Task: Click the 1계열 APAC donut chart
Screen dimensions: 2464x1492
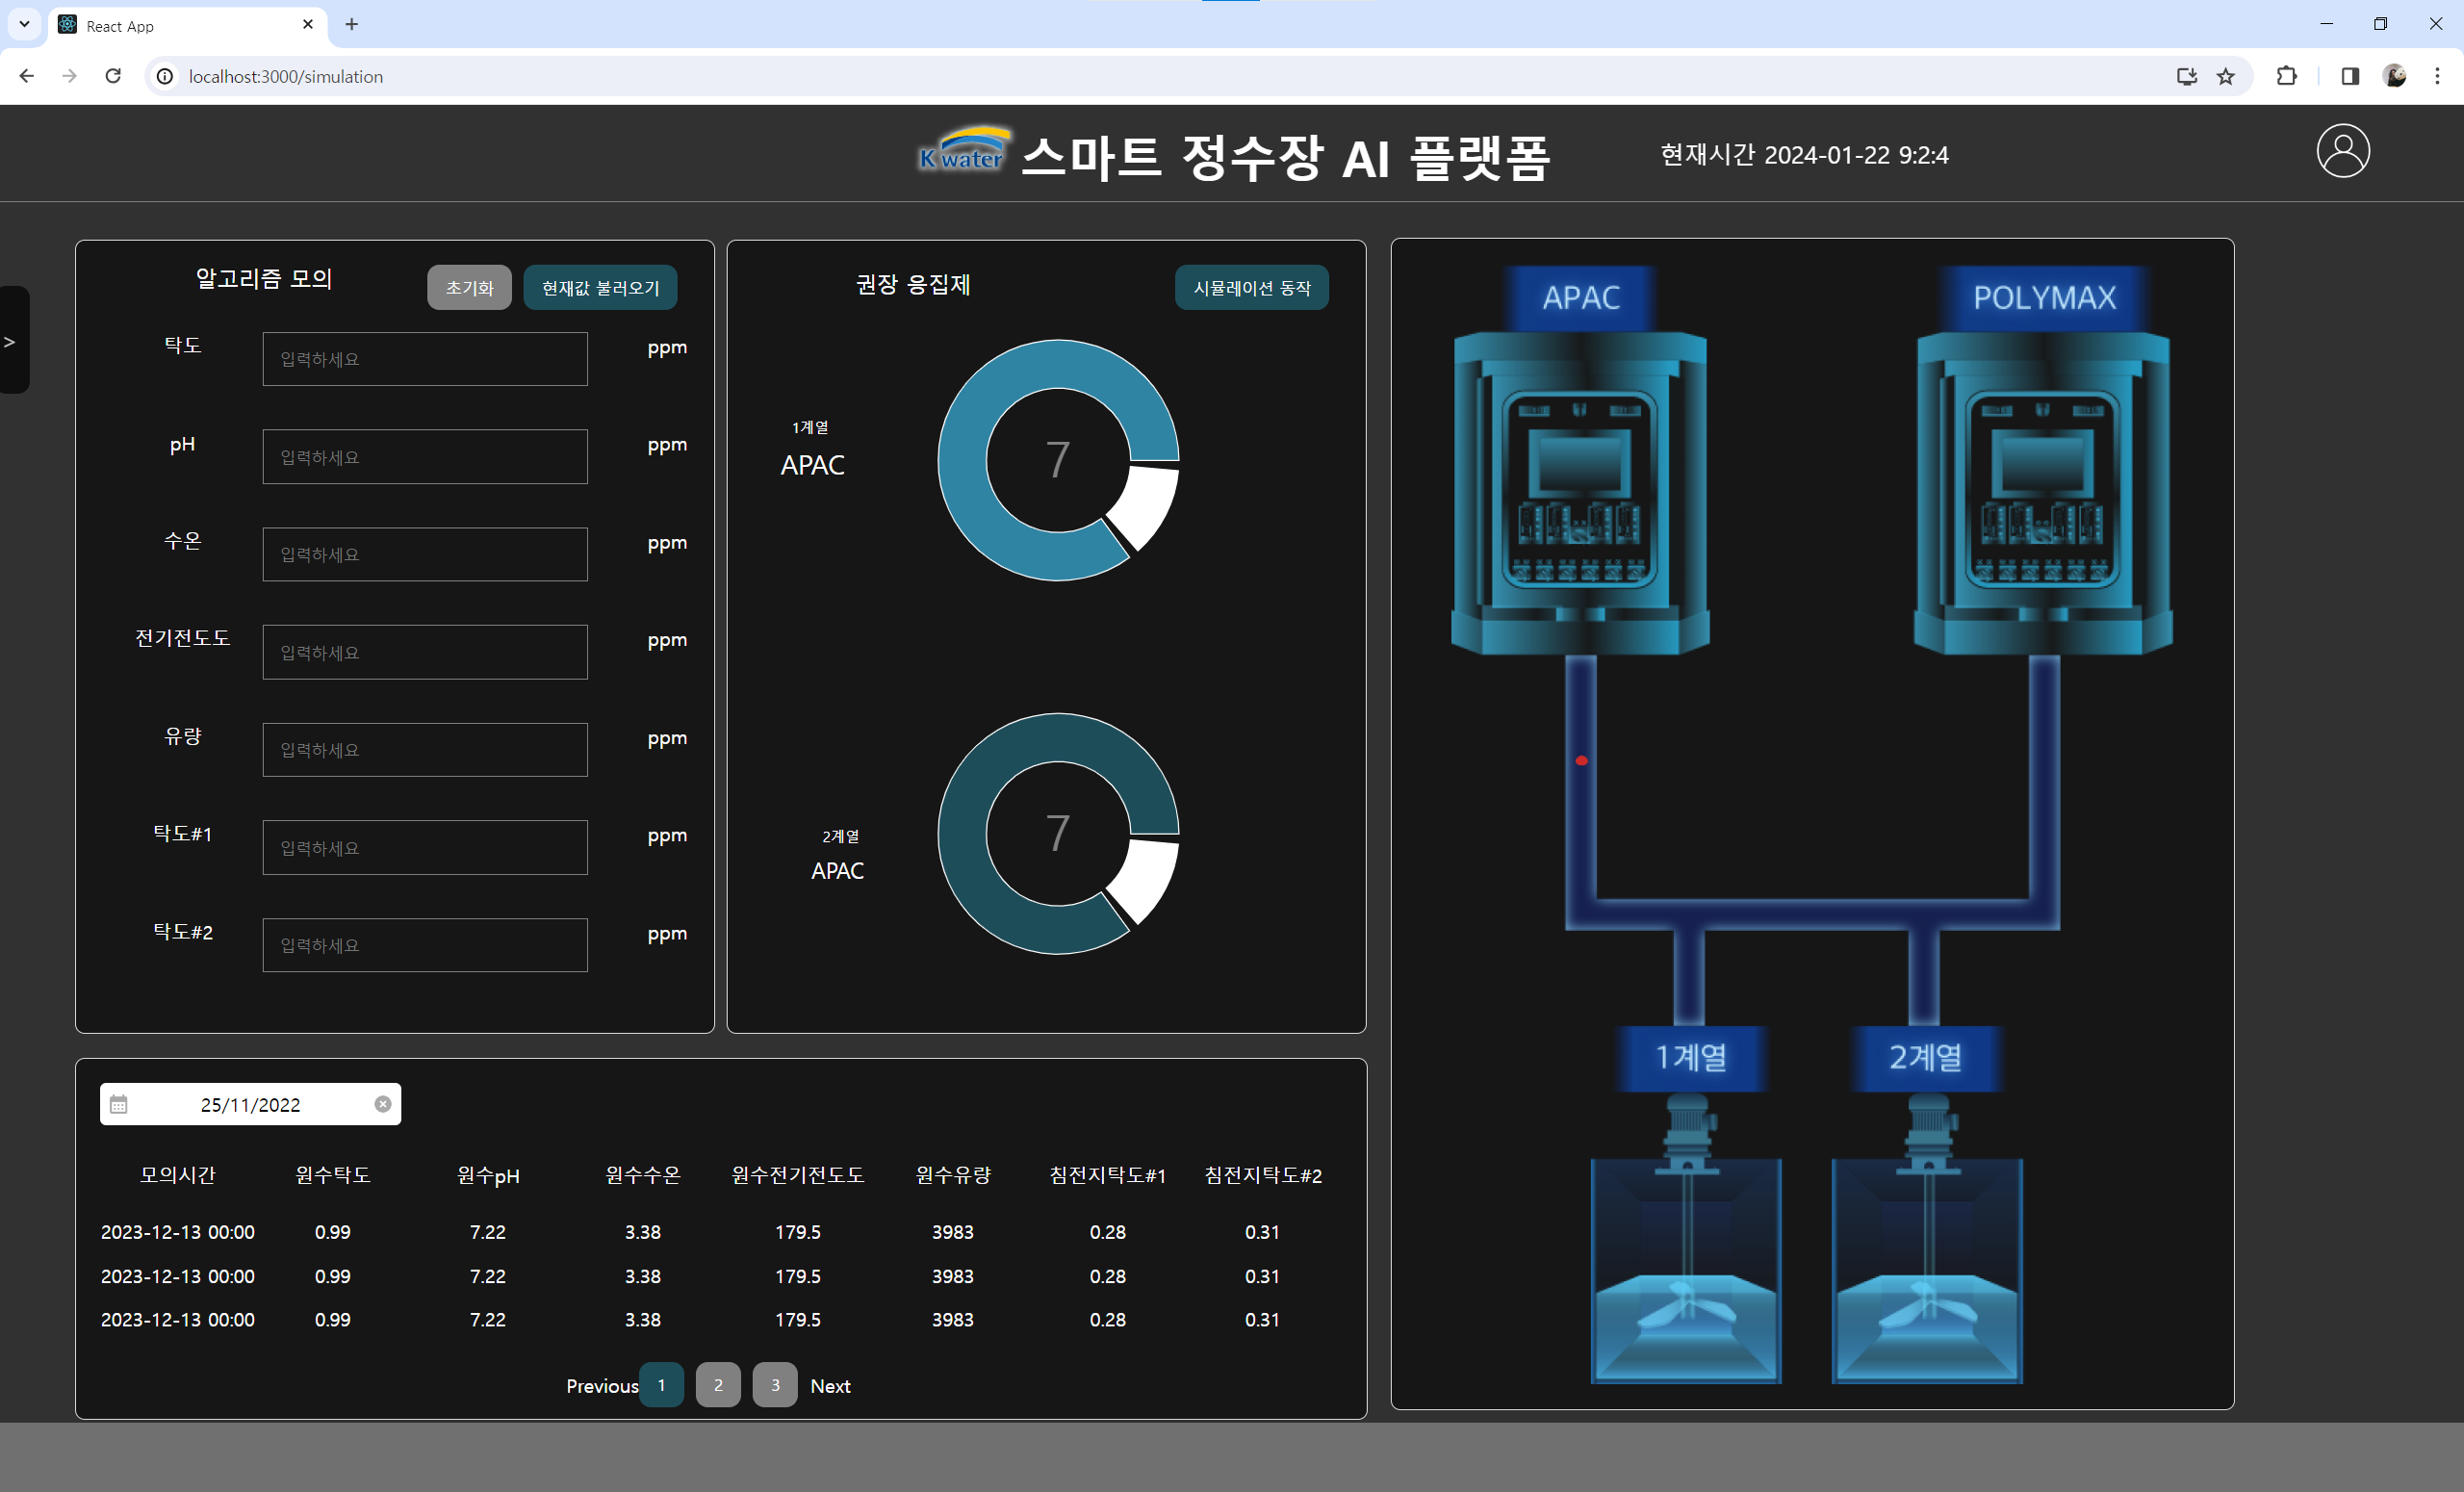Action: 1058,460
